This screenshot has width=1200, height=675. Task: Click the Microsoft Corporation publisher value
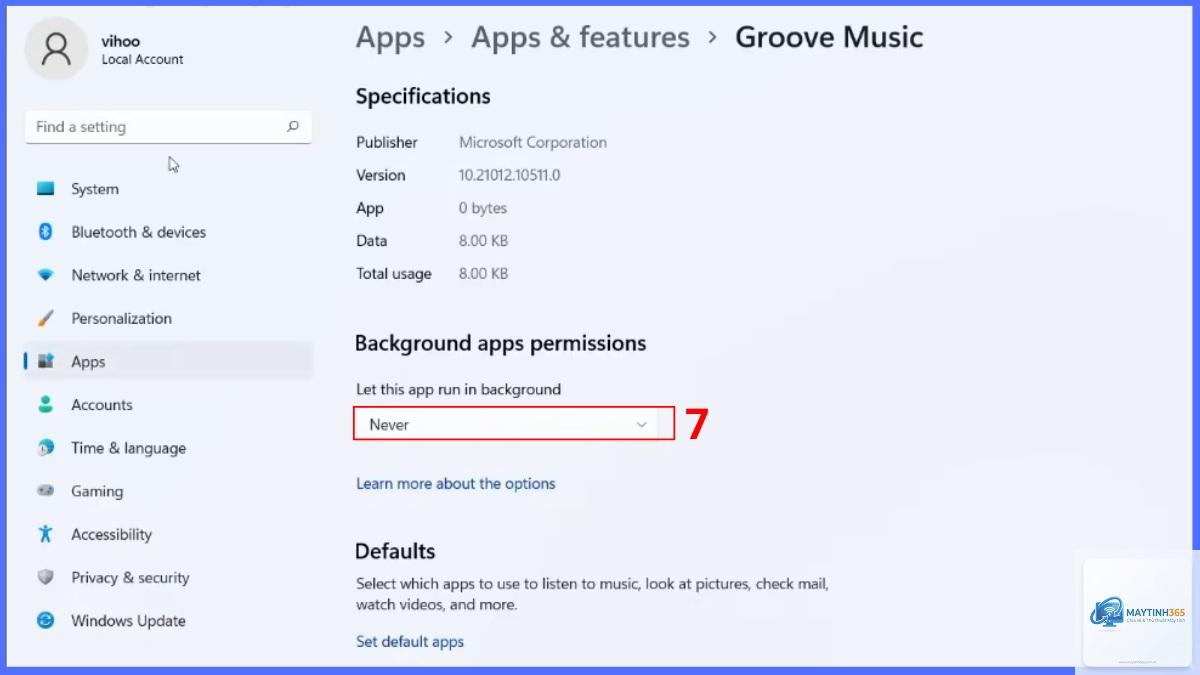coord(533,142)
